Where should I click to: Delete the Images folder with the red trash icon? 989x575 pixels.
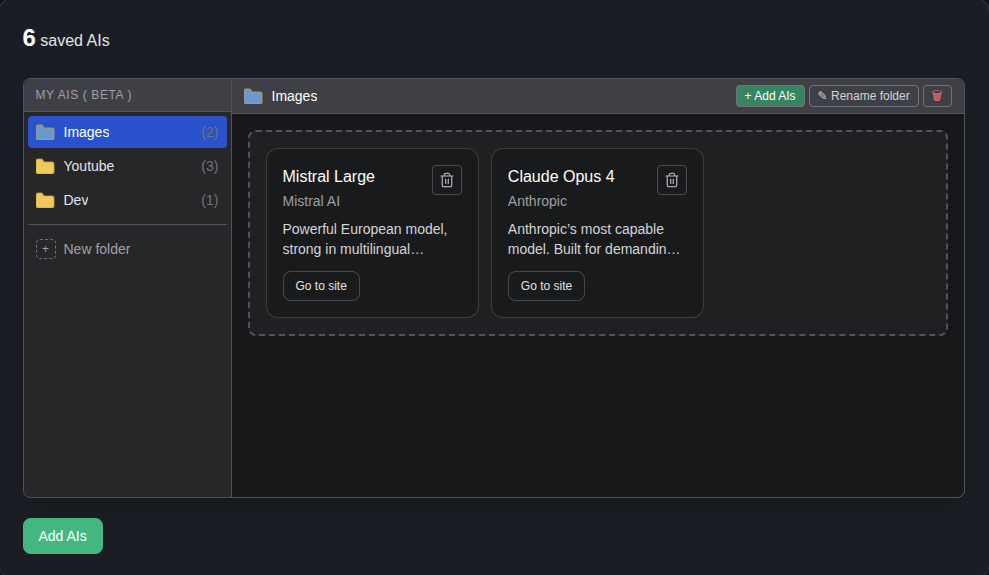937,96
